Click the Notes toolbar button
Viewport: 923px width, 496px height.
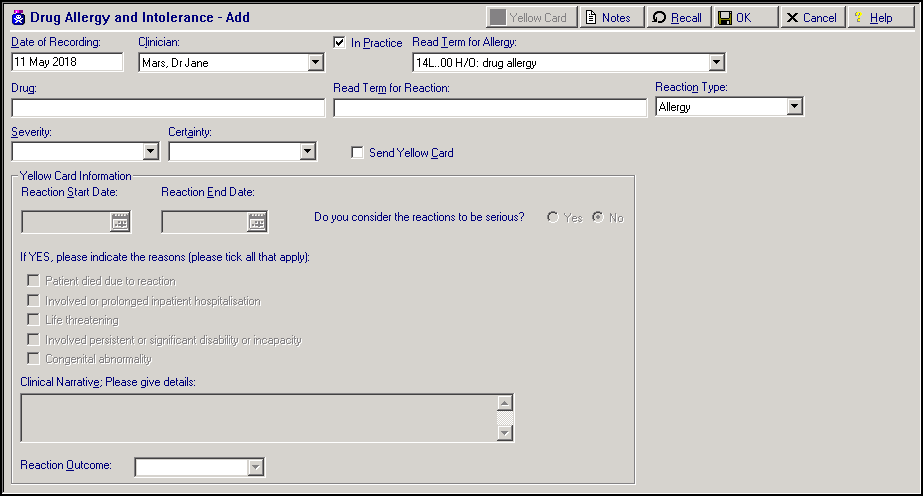[x=608, y=18]
